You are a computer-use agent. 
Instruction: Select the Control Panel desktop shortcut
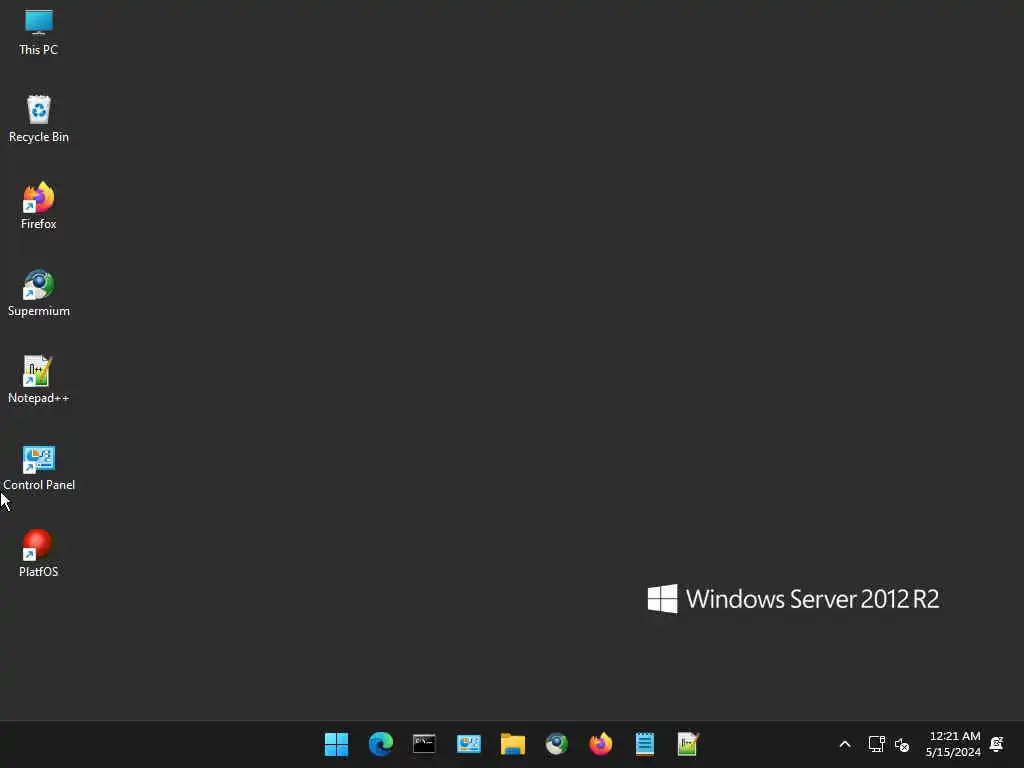point(39,468)
